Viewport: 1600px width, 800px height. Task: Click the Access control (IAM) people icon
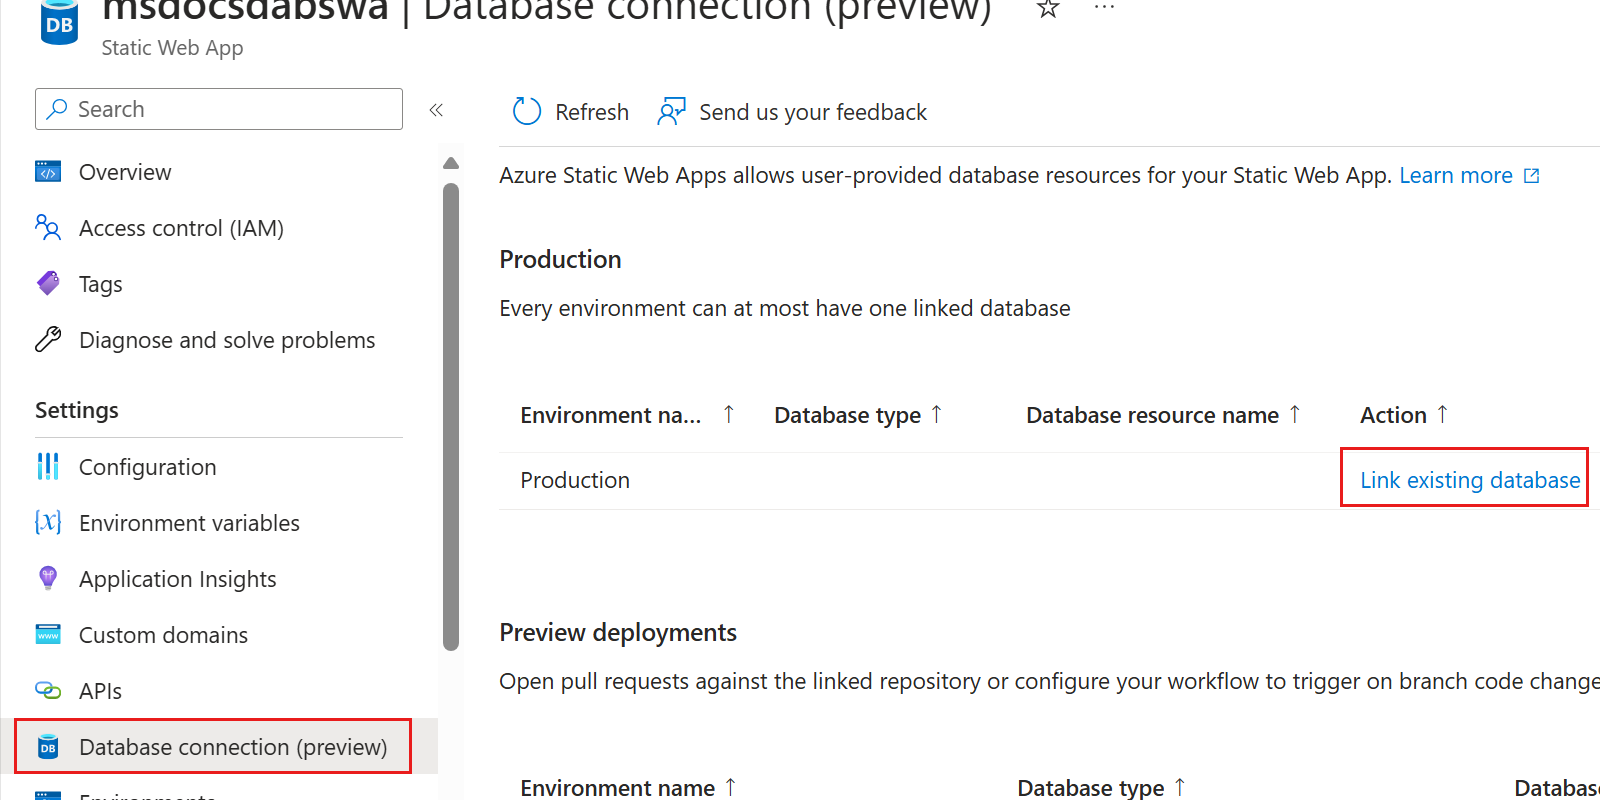click(48, 228)
